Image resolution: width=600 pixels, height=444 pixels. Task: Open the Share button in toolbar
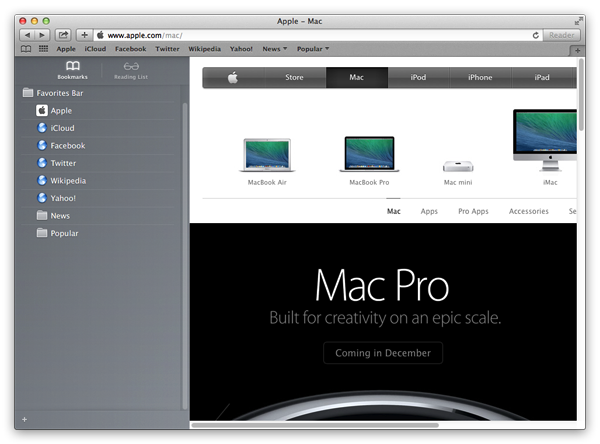point(63,35)
